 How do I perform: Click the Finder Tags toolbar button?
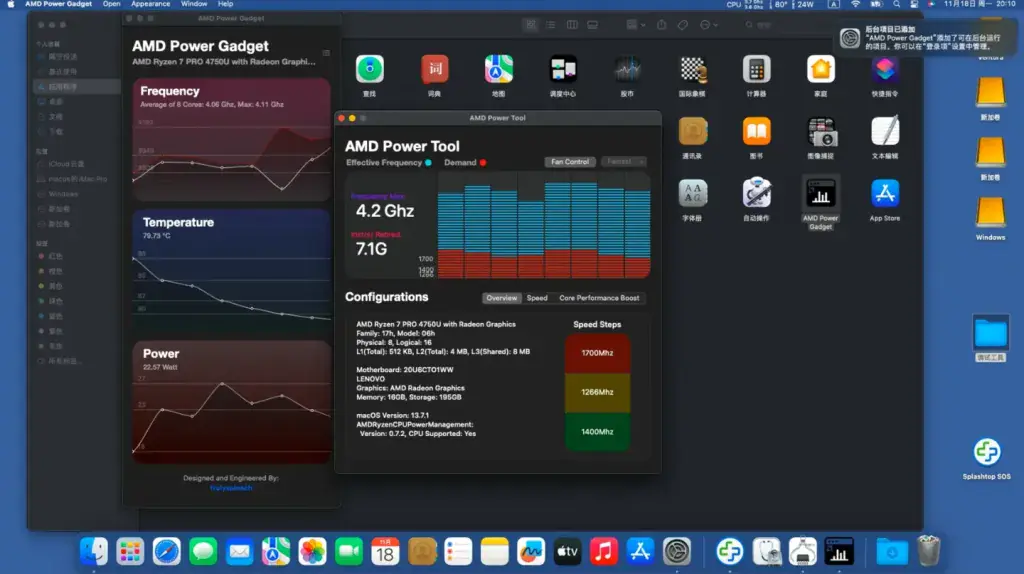682,25
